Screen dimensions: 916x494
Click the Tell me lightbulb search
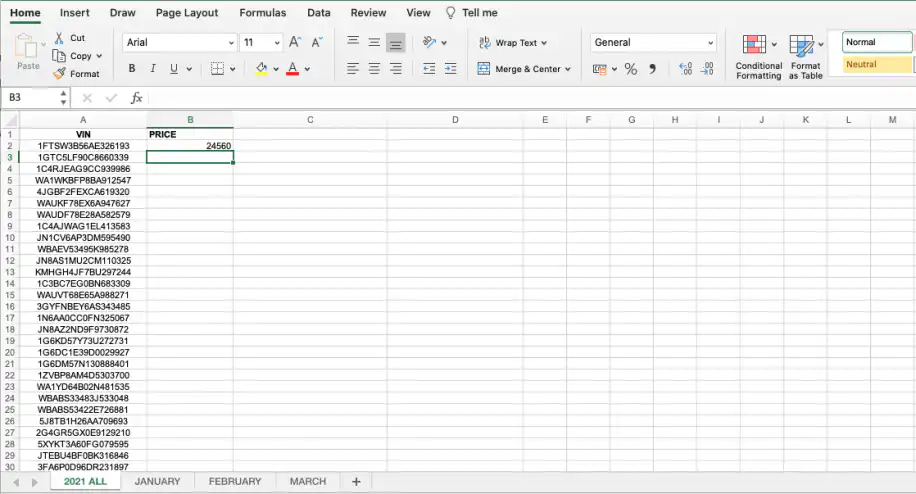click(472, 12)
